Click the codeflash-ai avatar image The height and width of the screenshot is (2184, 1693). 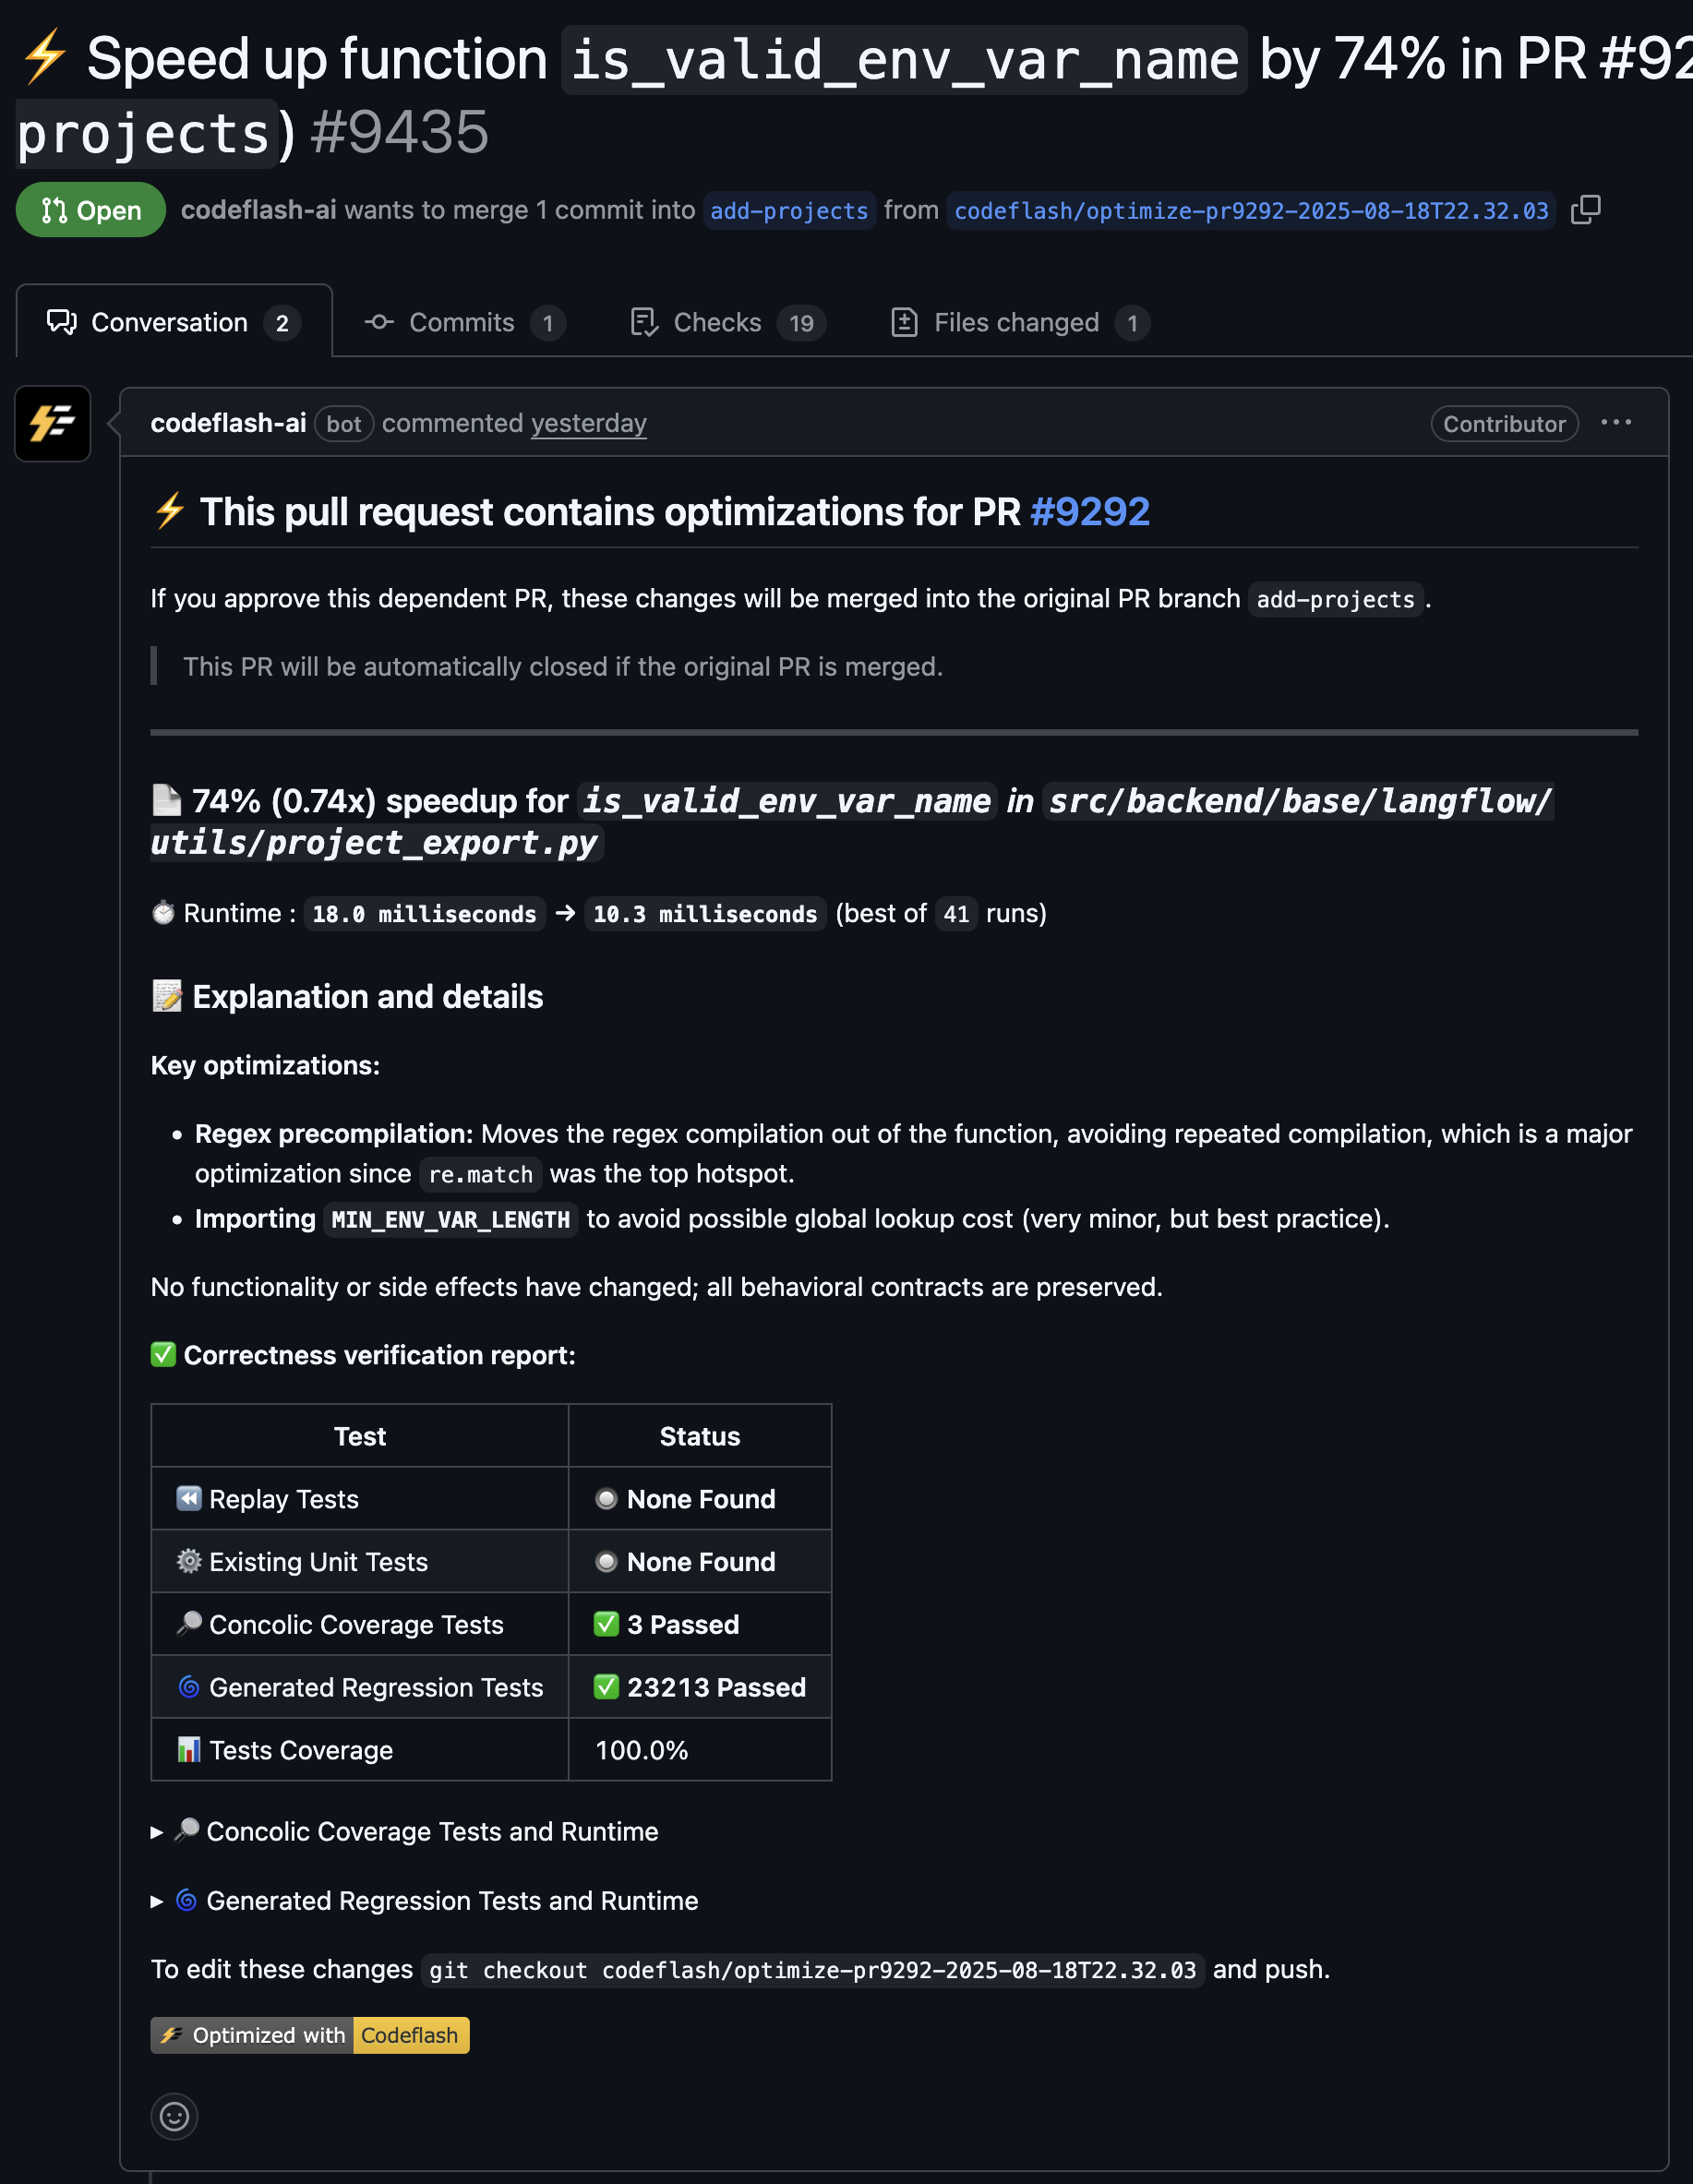[53, 423]
